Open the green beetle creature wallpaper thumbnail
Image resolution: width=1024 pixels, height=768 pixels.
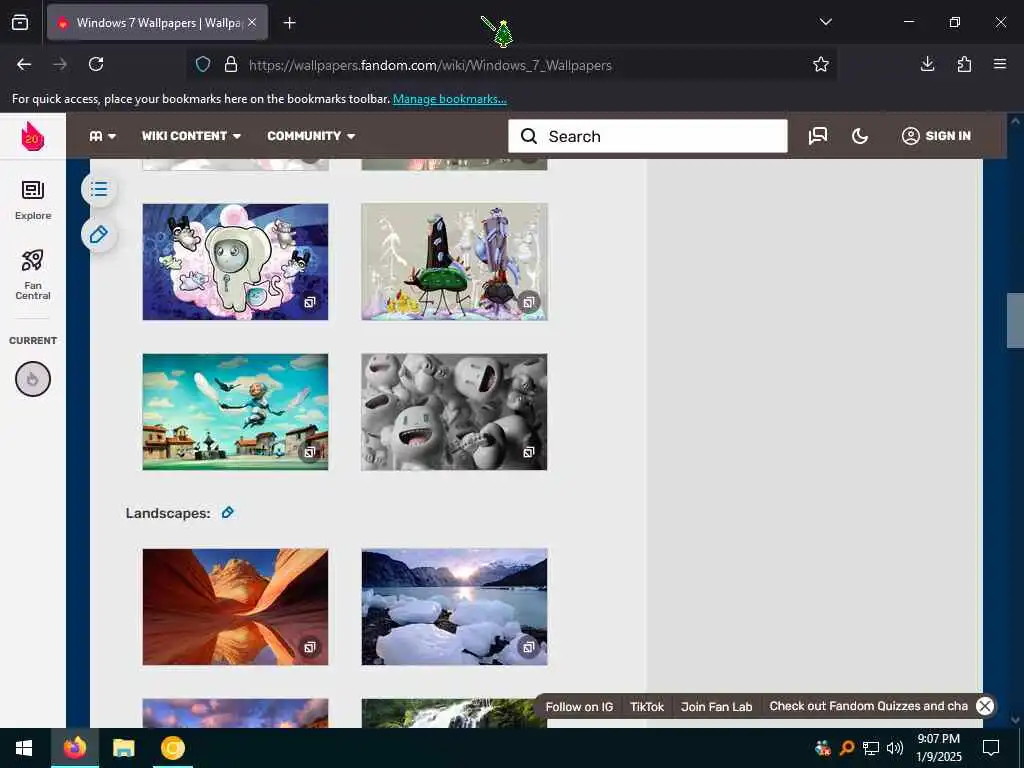coord(454,262)
